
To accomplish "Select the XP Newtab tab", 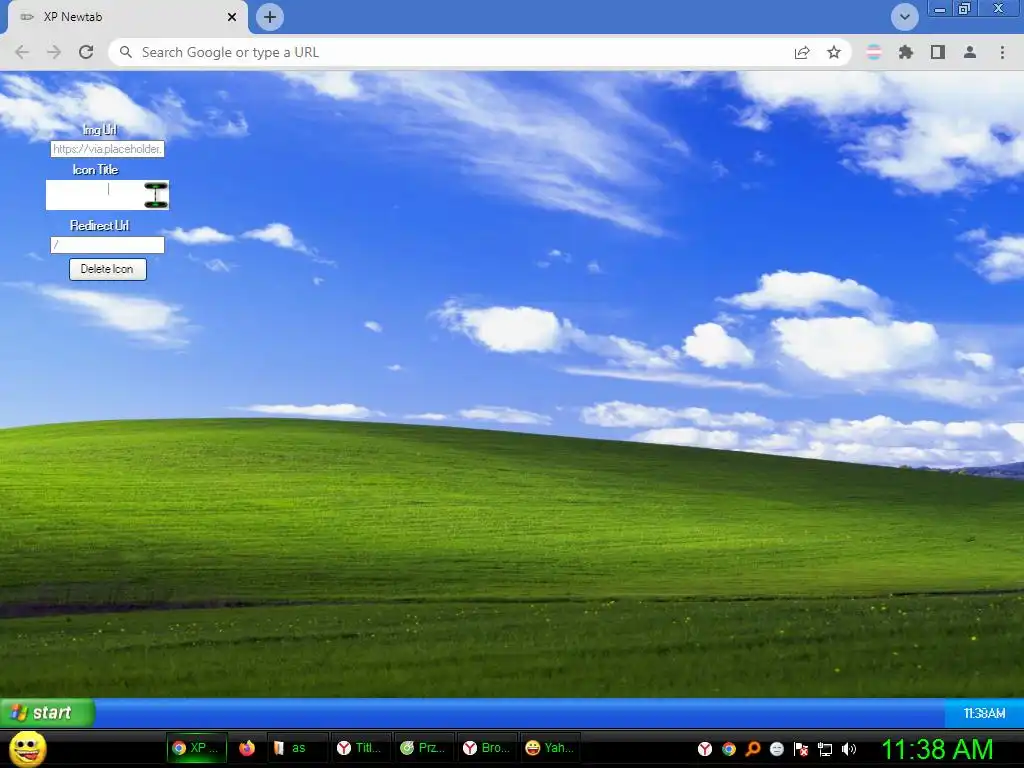I will pyautogui.click(x=128, y=17).
